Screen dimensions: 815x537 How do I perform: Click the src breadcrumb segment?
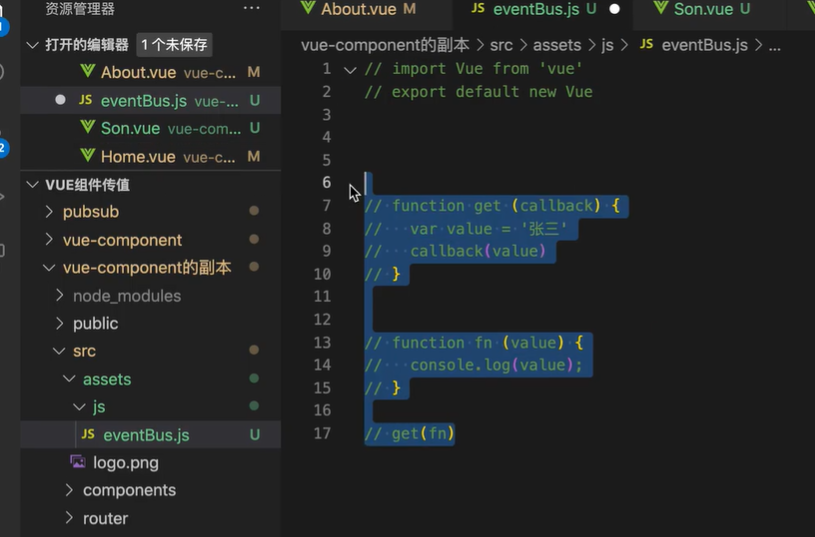501,45
